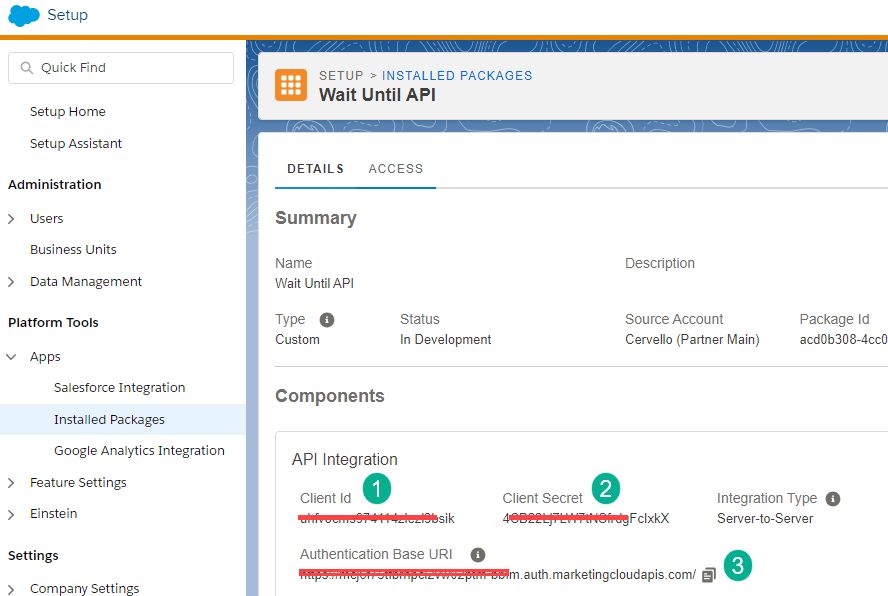The image size is (888, 596).
Task: Click the info icon beside Type
Action: [x=326, y=320]
